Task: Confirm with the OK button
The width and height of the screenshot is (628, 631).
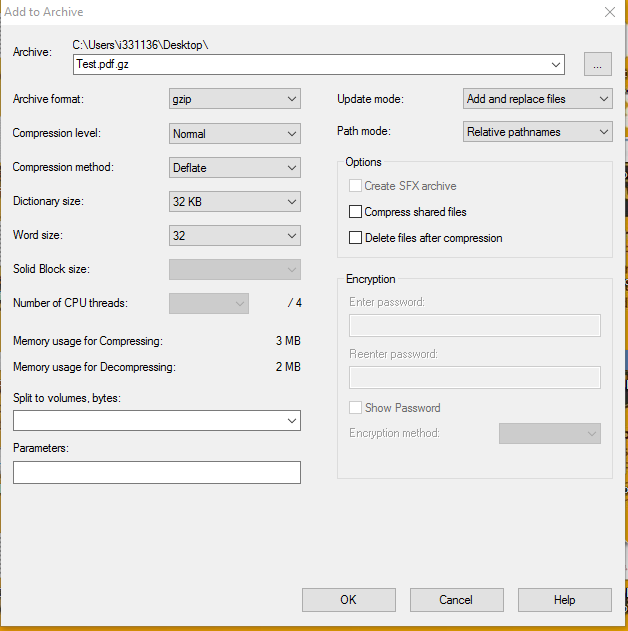Action: coord(349,600)
